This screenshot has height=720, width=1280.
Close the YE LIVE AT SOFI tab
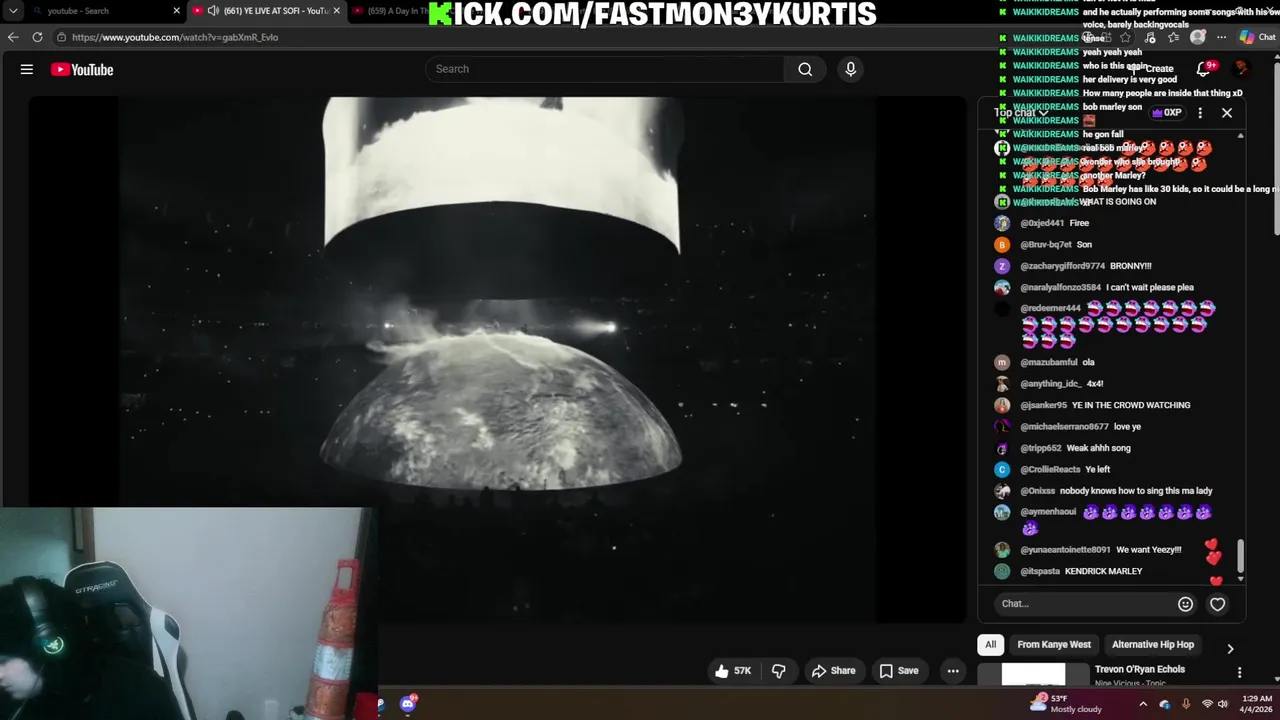click(x=337, y=11)
